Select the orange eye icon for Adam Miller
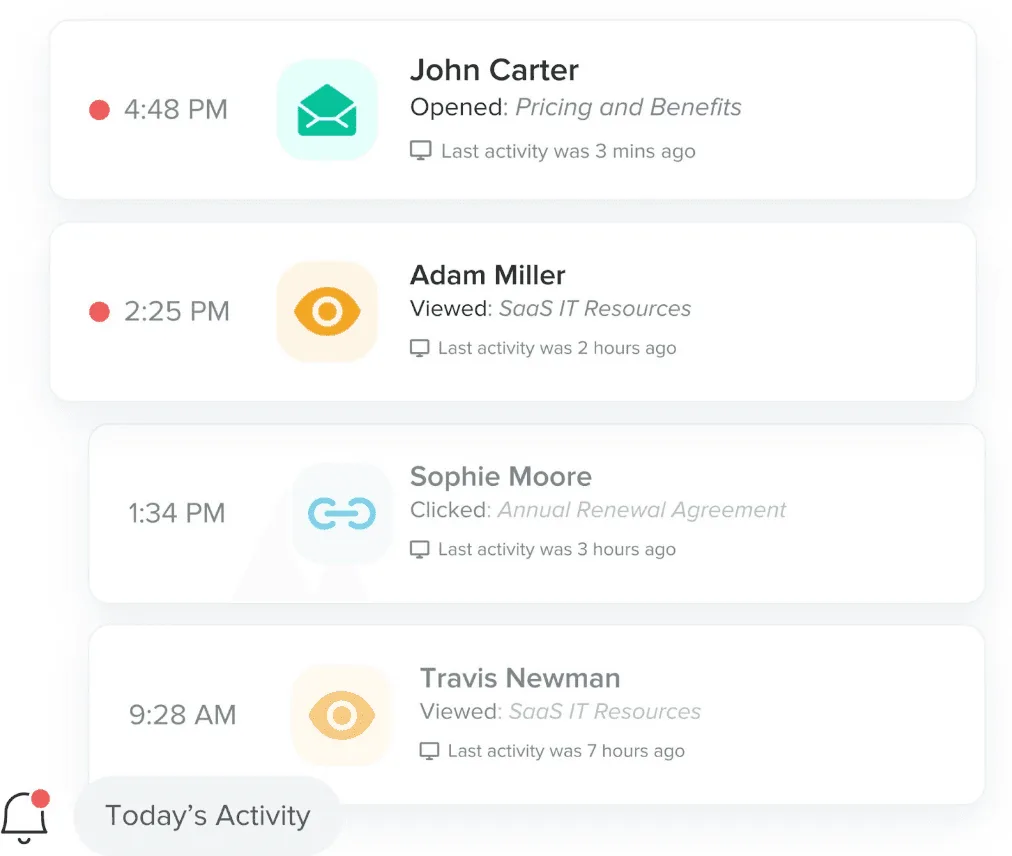This screenshot has height=856, width=1012. tap(327, 311)
